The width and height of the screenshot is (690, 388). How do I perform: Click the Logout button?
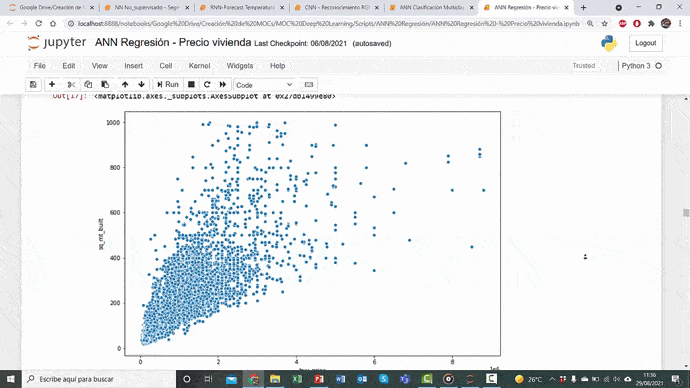click(x=646, y=43)
